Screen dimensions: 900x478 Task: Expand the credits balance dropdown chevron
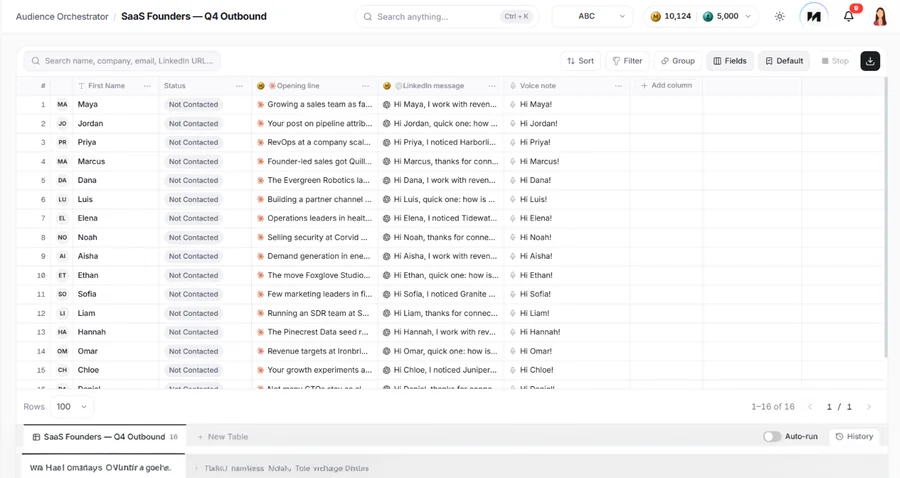[748, 17]
